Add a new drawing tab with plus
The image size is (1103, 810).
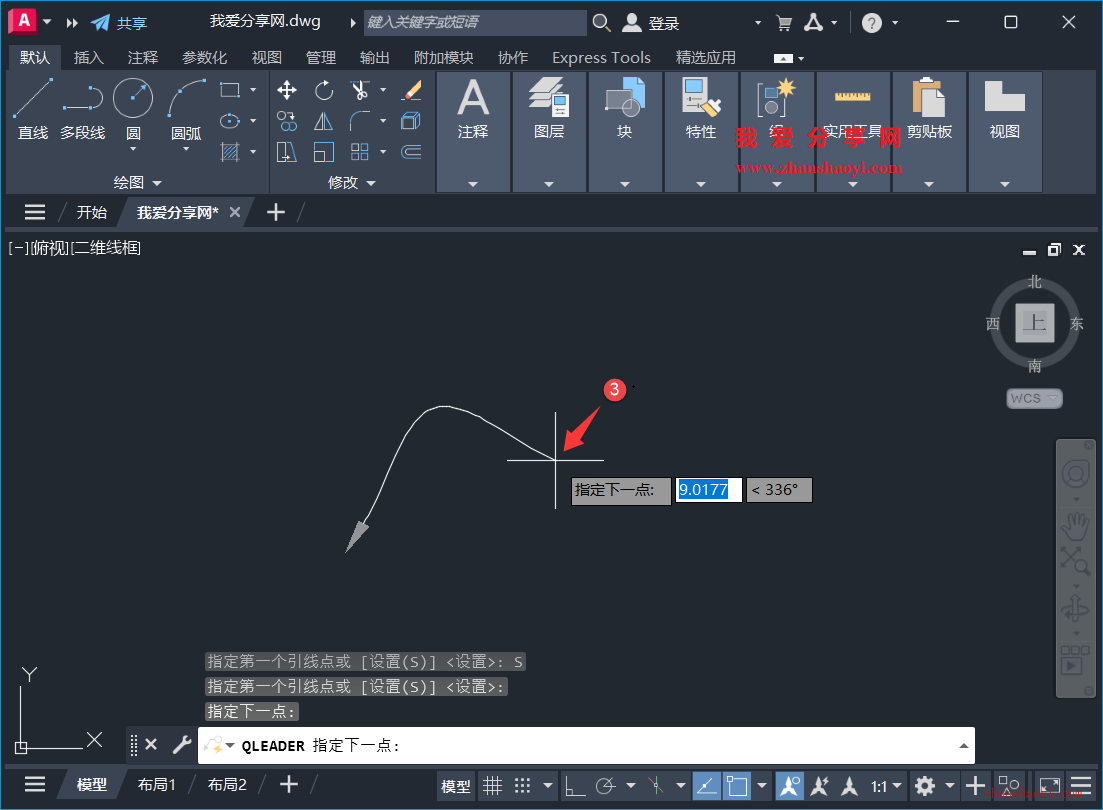click(276, 213)
